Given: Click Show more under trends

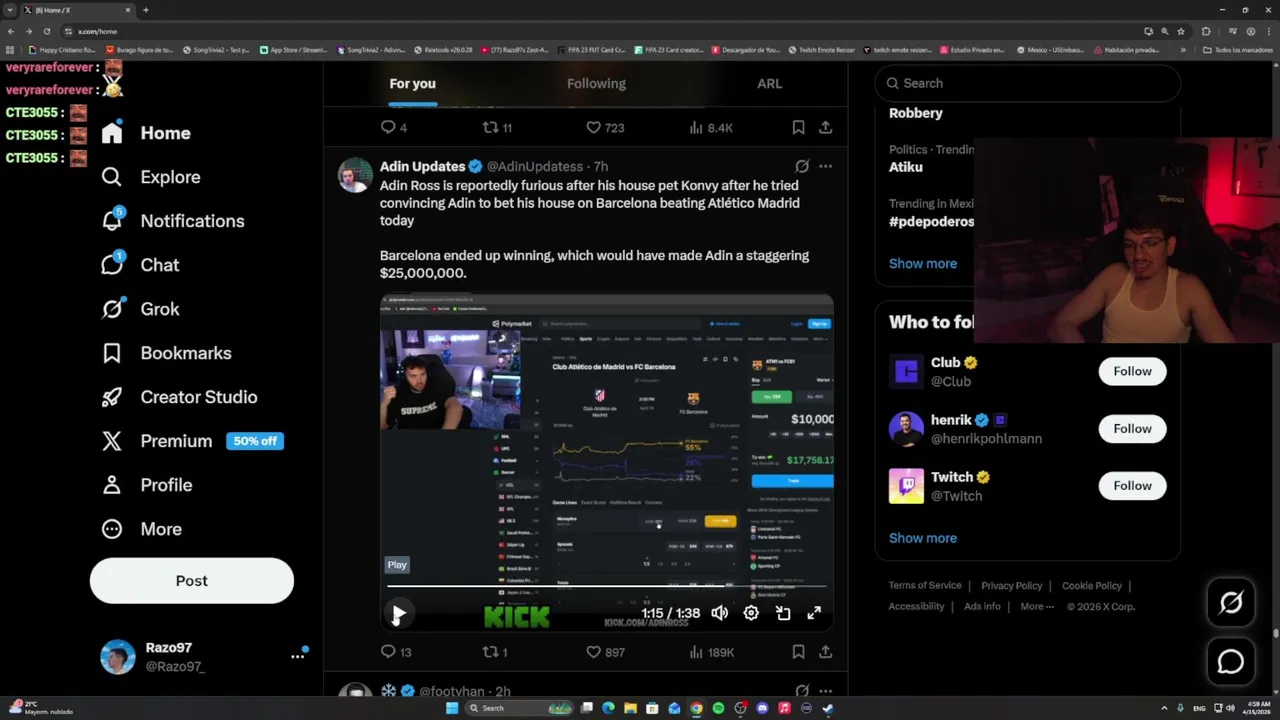Looking at the screenshot, I should 923,263.
